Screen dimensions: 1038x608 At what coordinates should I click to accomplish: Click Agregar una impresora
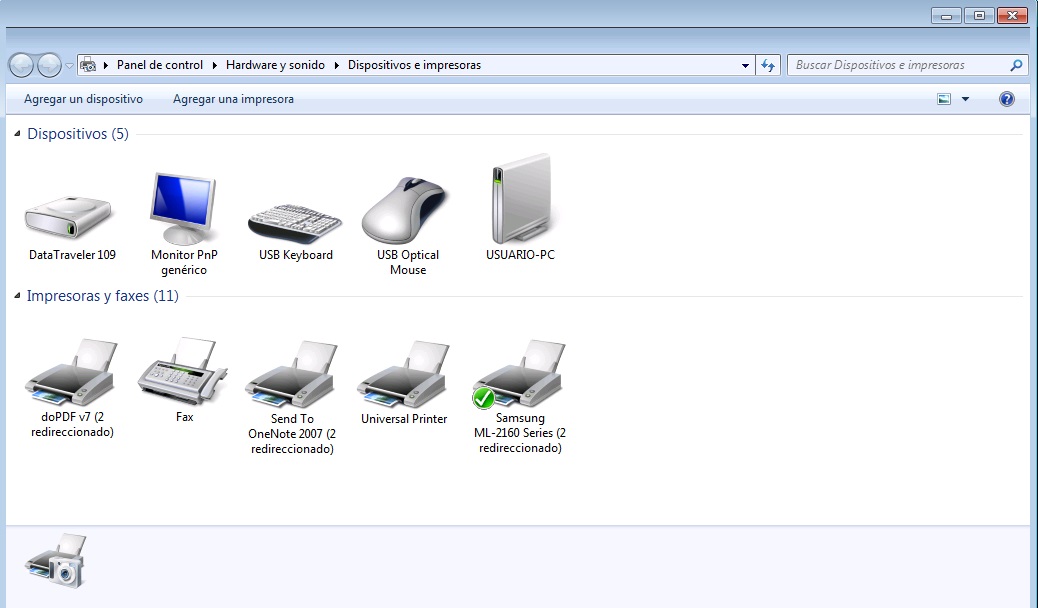tap(233, 99)
